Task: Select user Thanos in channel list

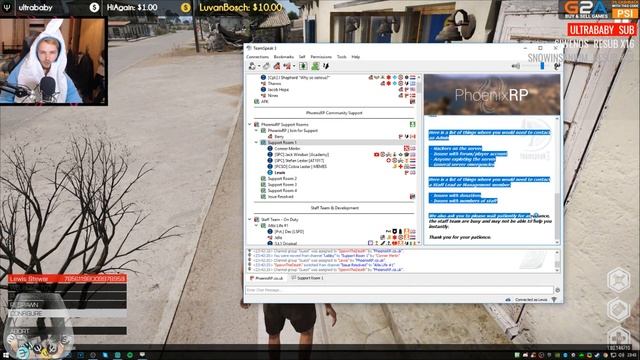Action: [274, 83]
